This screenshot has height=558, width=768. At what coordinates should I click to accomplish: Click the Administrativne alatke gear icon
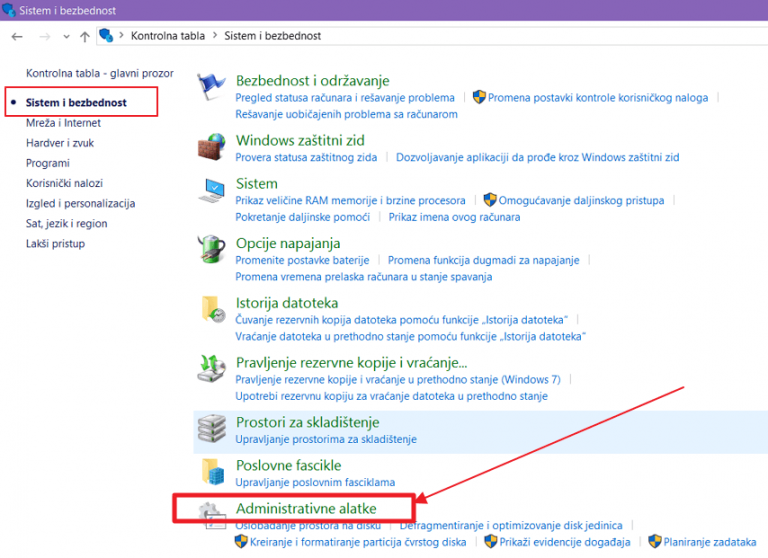tap(213, 515)
